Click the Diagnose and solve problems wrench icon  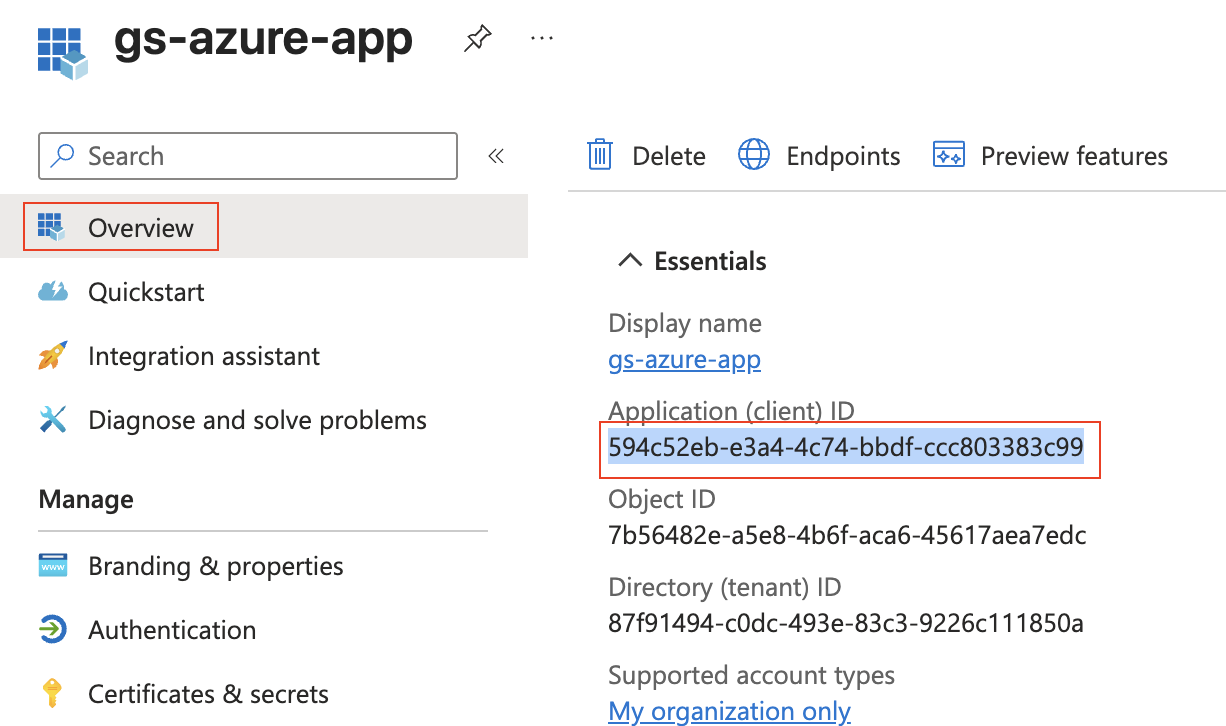point(52,419)
